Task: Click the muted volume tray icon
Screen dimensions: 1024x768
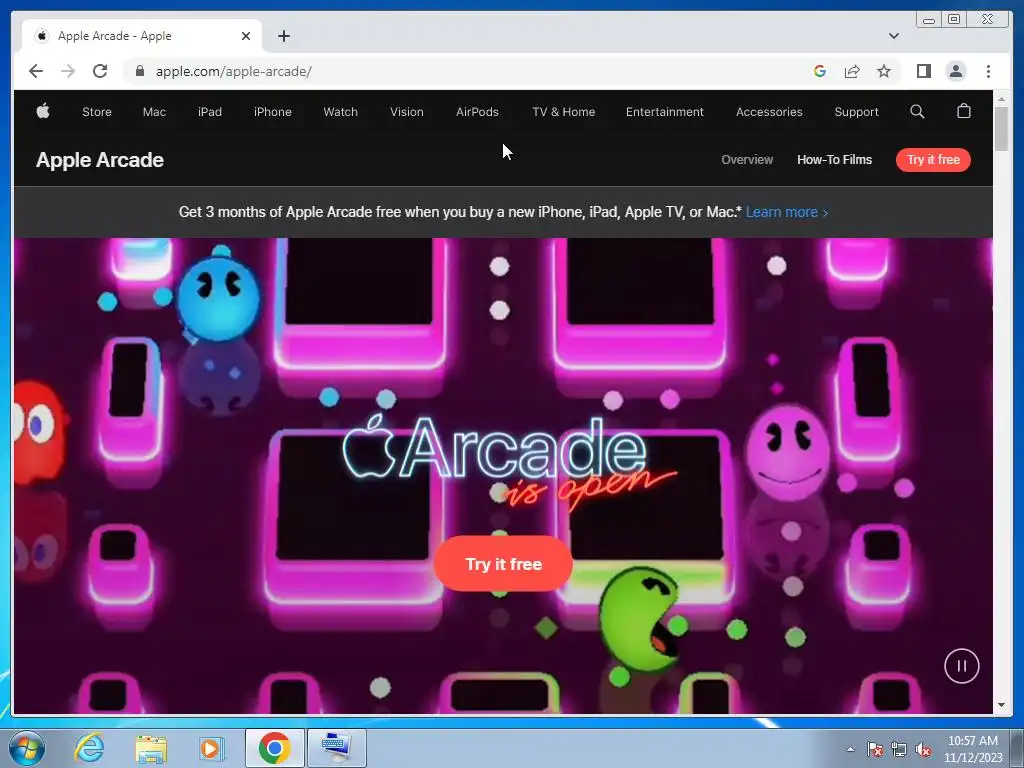Action: 923,749
